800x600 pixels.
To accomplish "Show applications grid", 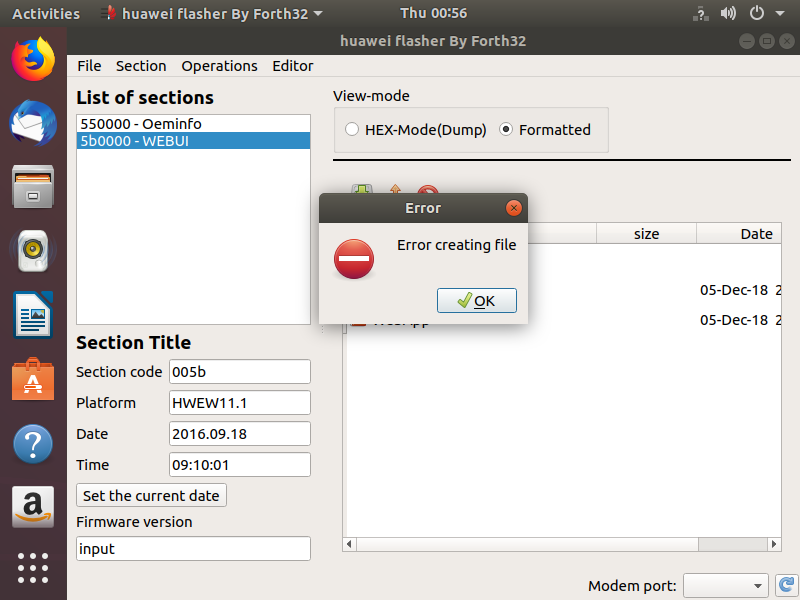I will (33, 568).
